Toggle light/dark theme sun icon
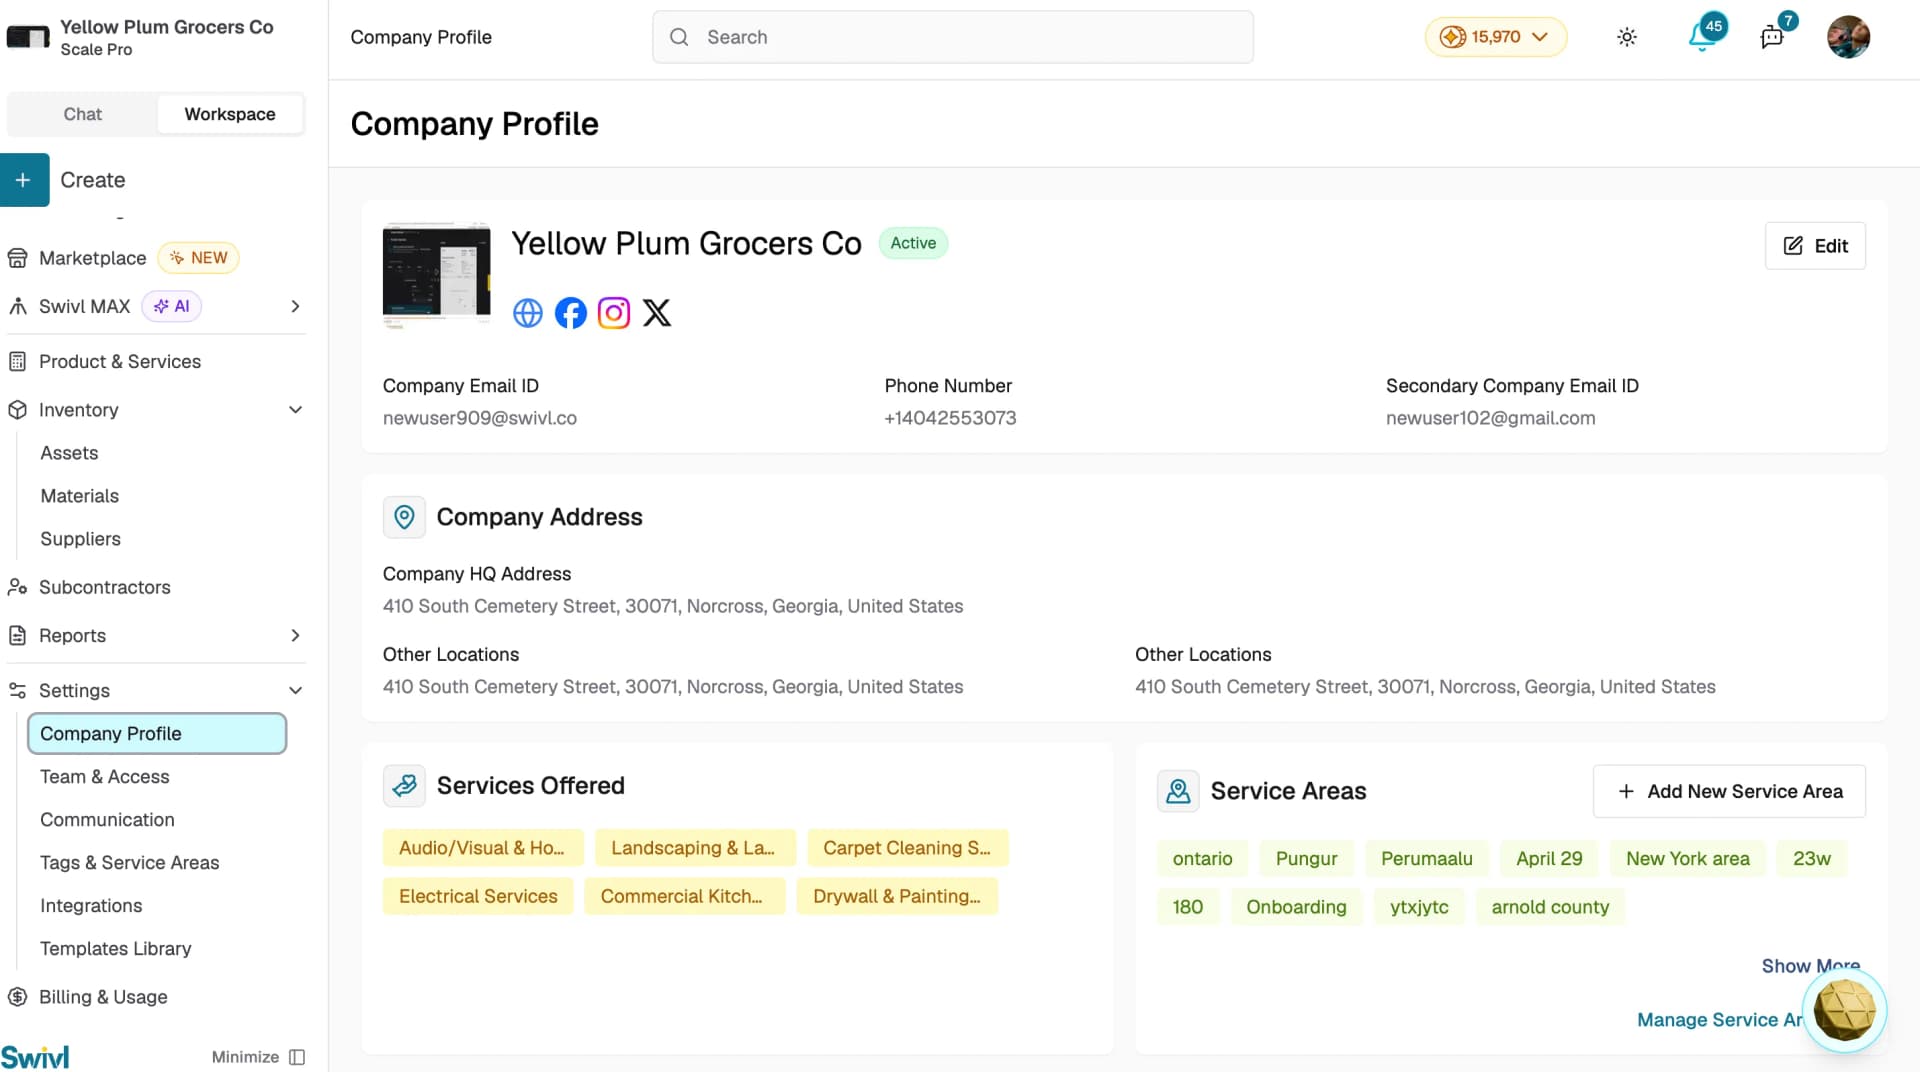The image size is (1920, 1072). [x=1627, y=37]
